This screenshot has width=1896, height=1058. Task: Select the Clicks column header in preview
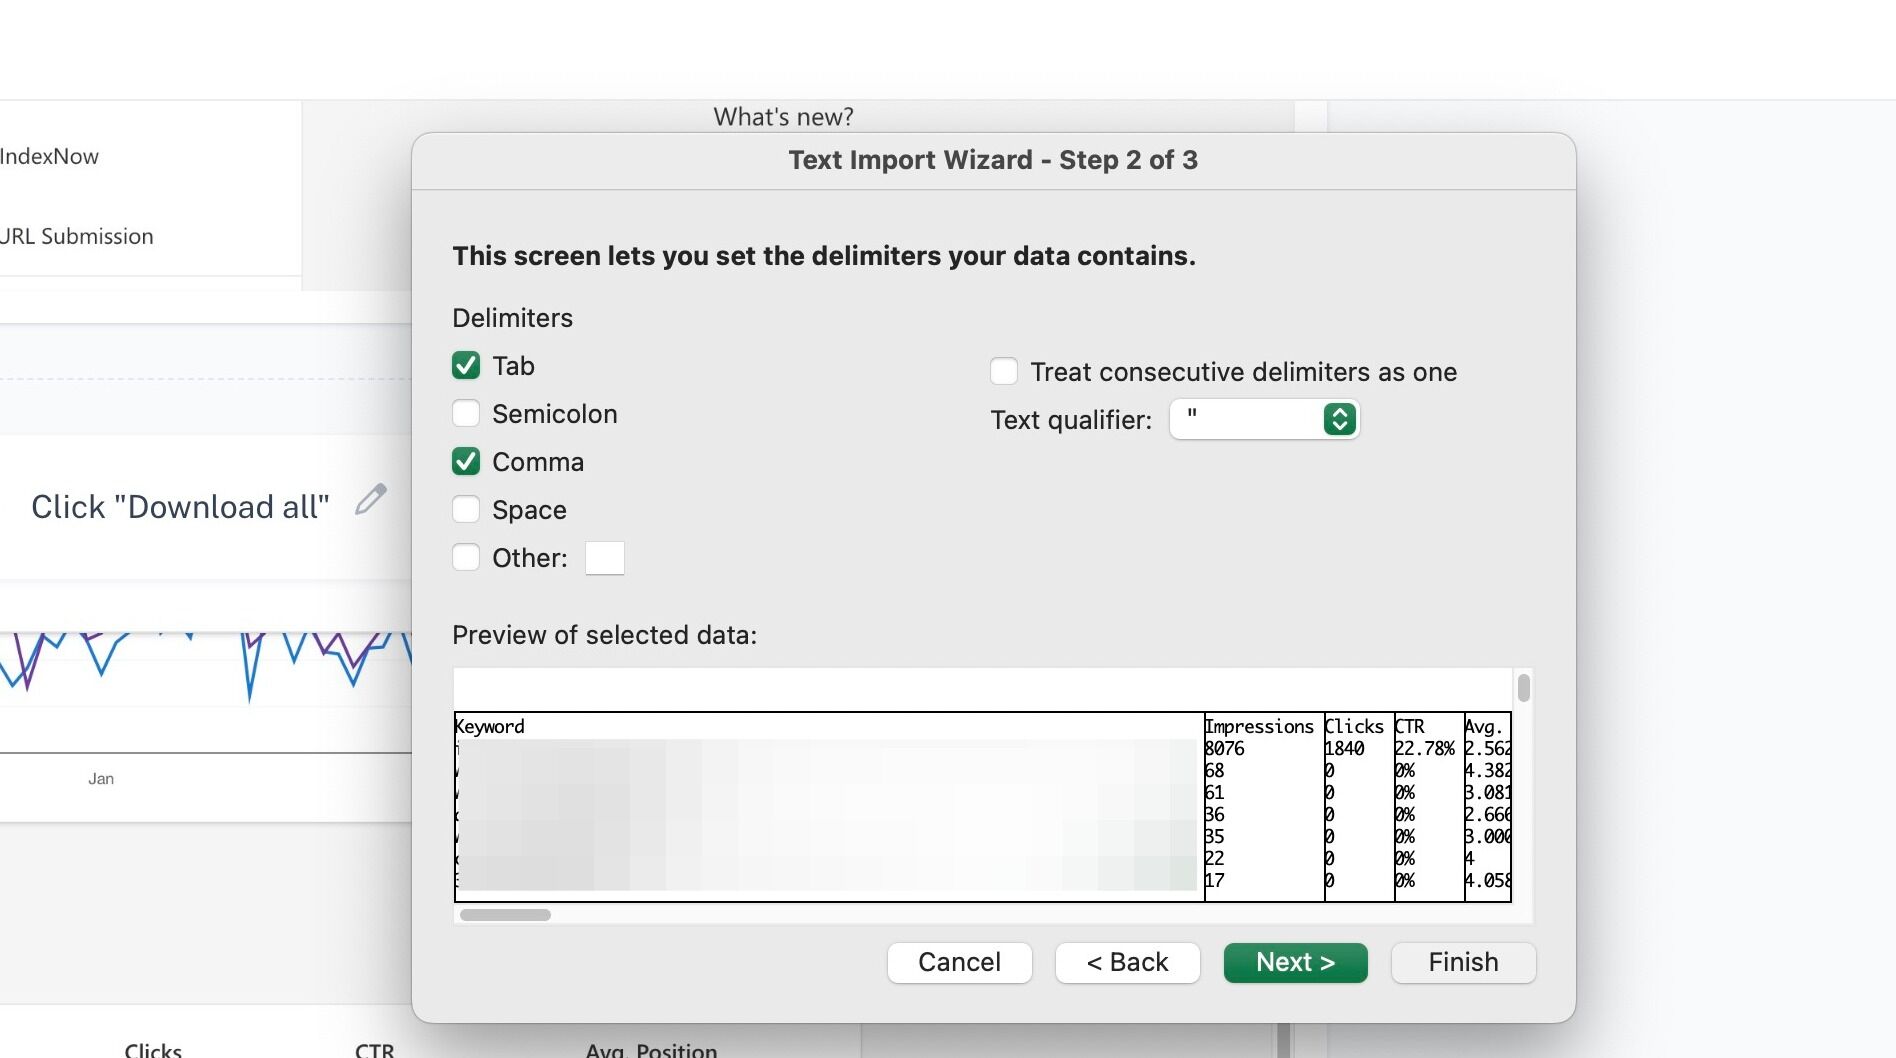[1354, 726]
